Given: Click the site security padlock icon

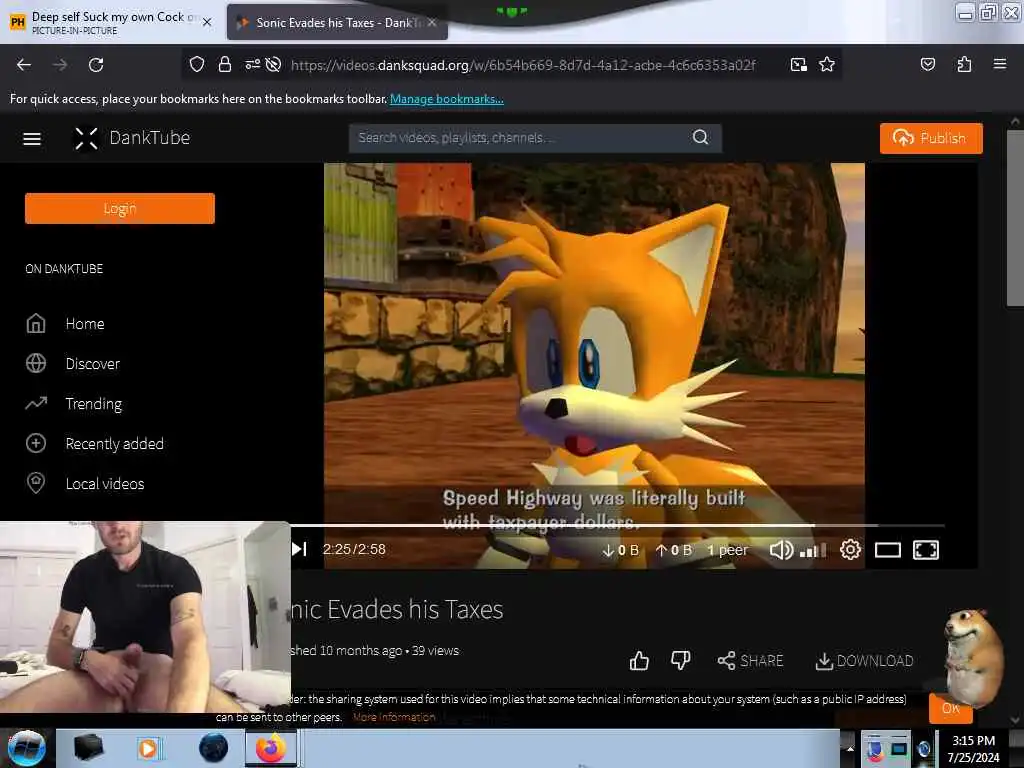Looking at the screenshot, I should tap(225, 65).
